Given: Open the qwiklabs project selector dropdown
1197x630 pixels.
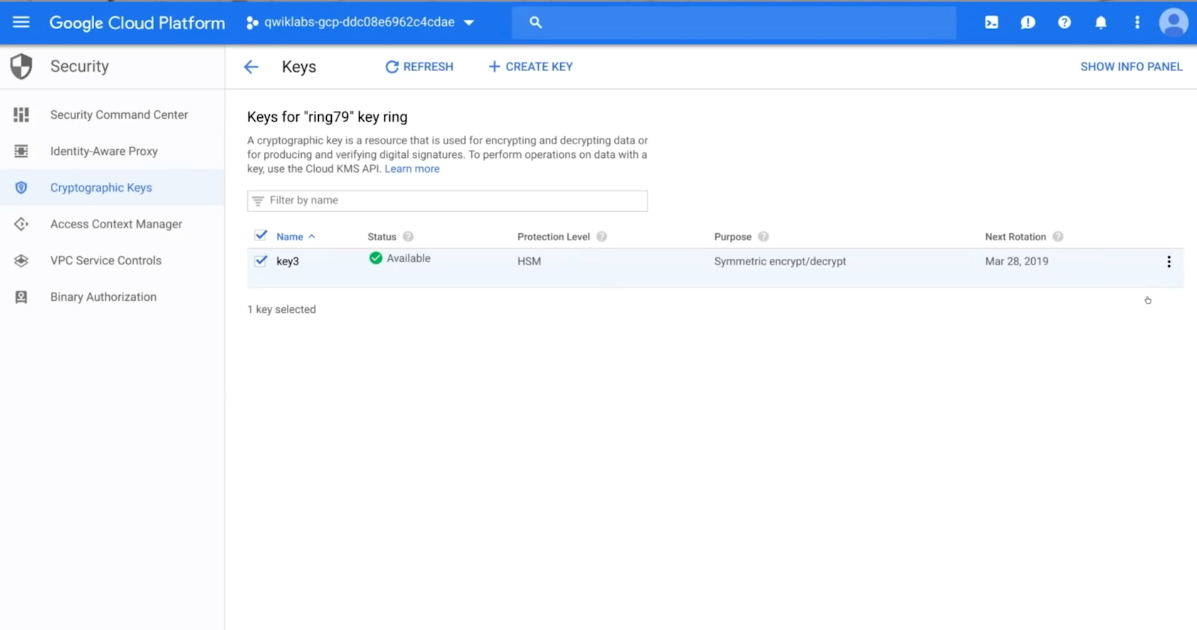Looking at the screenshot, I should [x=360, y=22].
